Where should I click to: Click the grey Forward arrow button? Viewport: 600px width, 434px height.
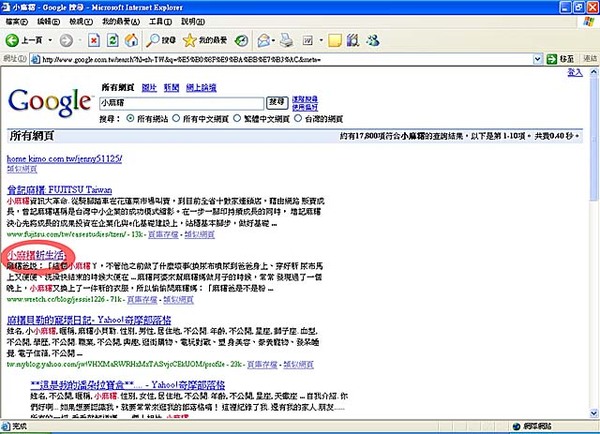66,40
